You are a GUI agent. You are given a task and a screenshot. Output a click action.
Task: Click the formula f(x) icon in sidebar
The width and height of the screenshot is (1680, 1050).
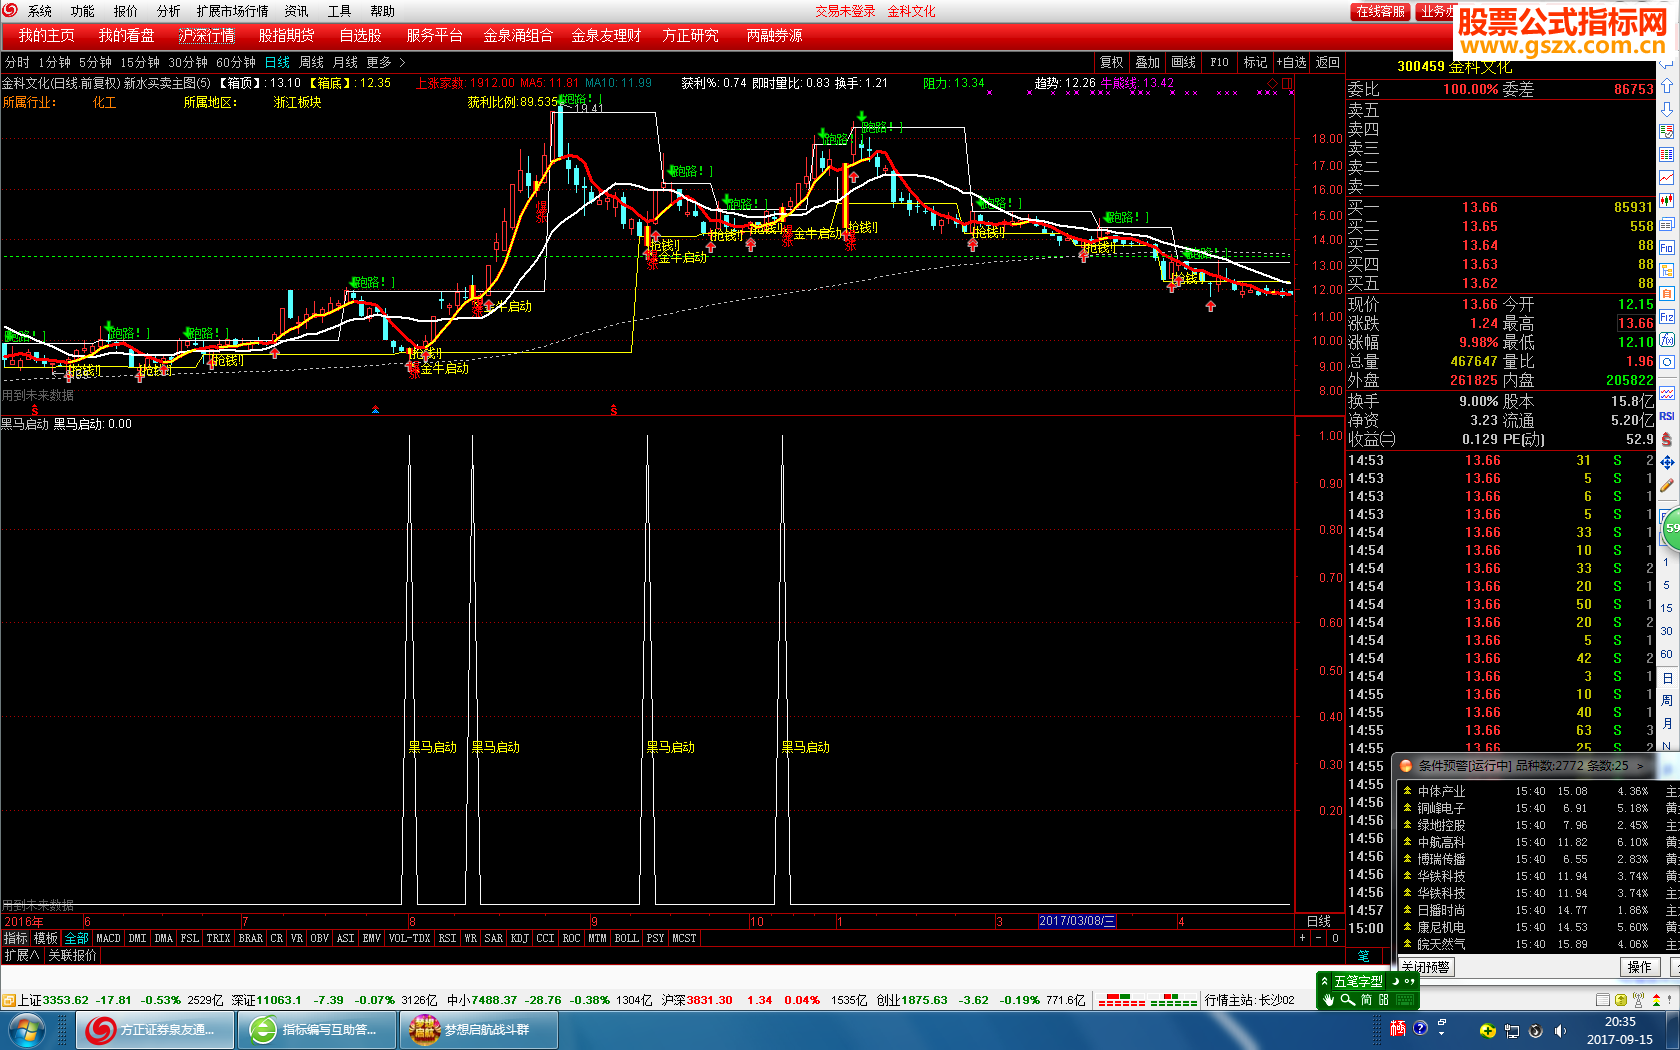1667,340
